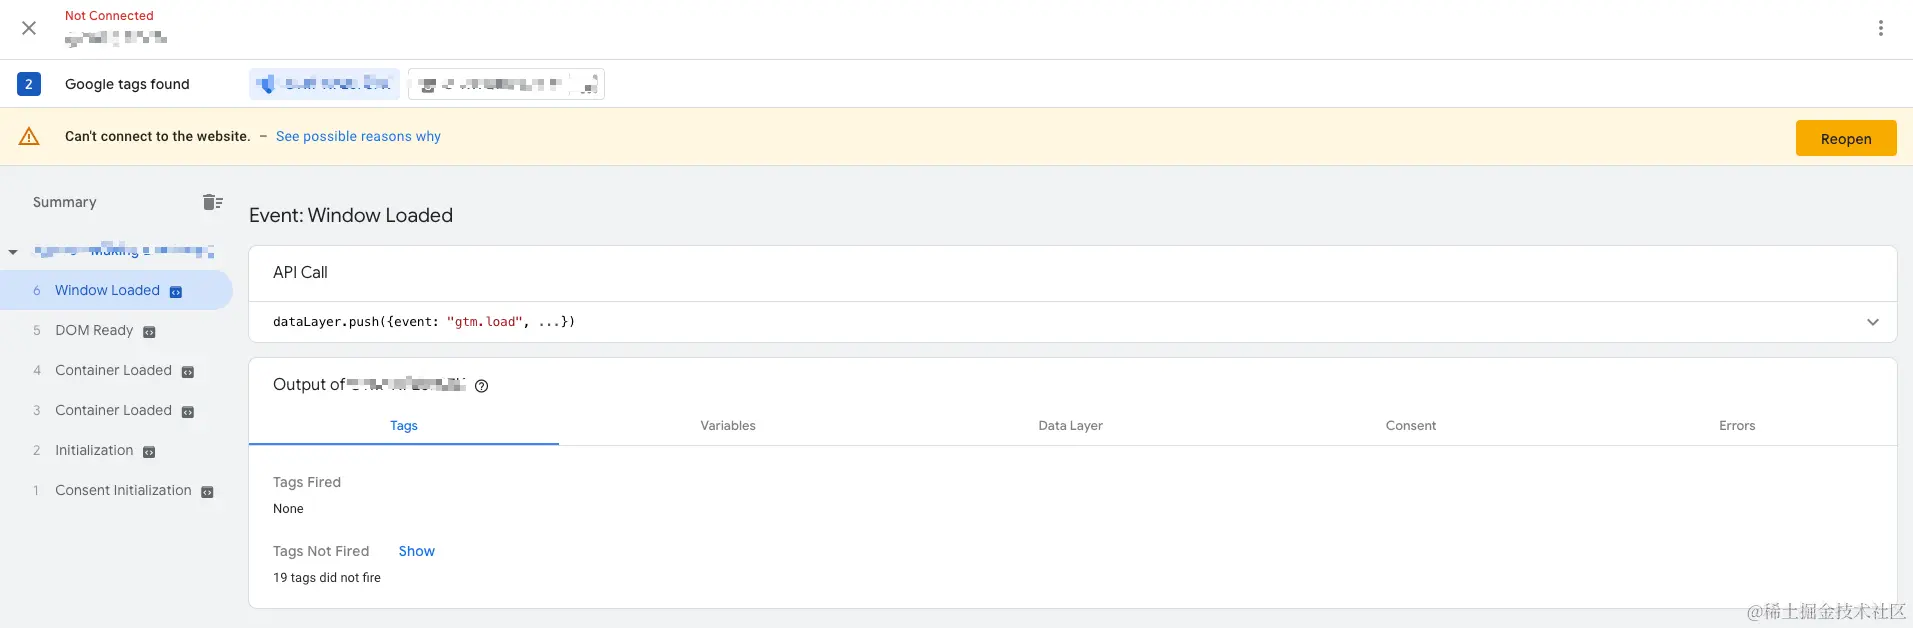This screenshot has width=1913, height=628.
Task: Select the first blurred Google tag chip
Action: coord(324,84)
